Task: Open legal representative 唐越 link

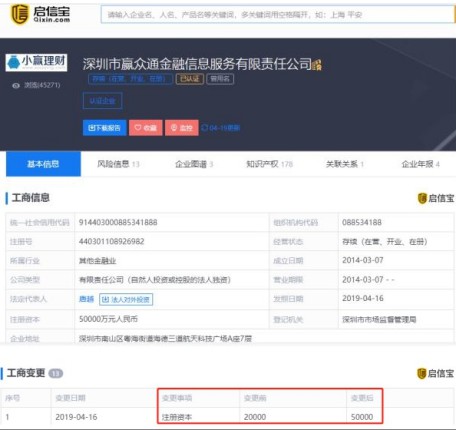Action: (x=86, y=299)
